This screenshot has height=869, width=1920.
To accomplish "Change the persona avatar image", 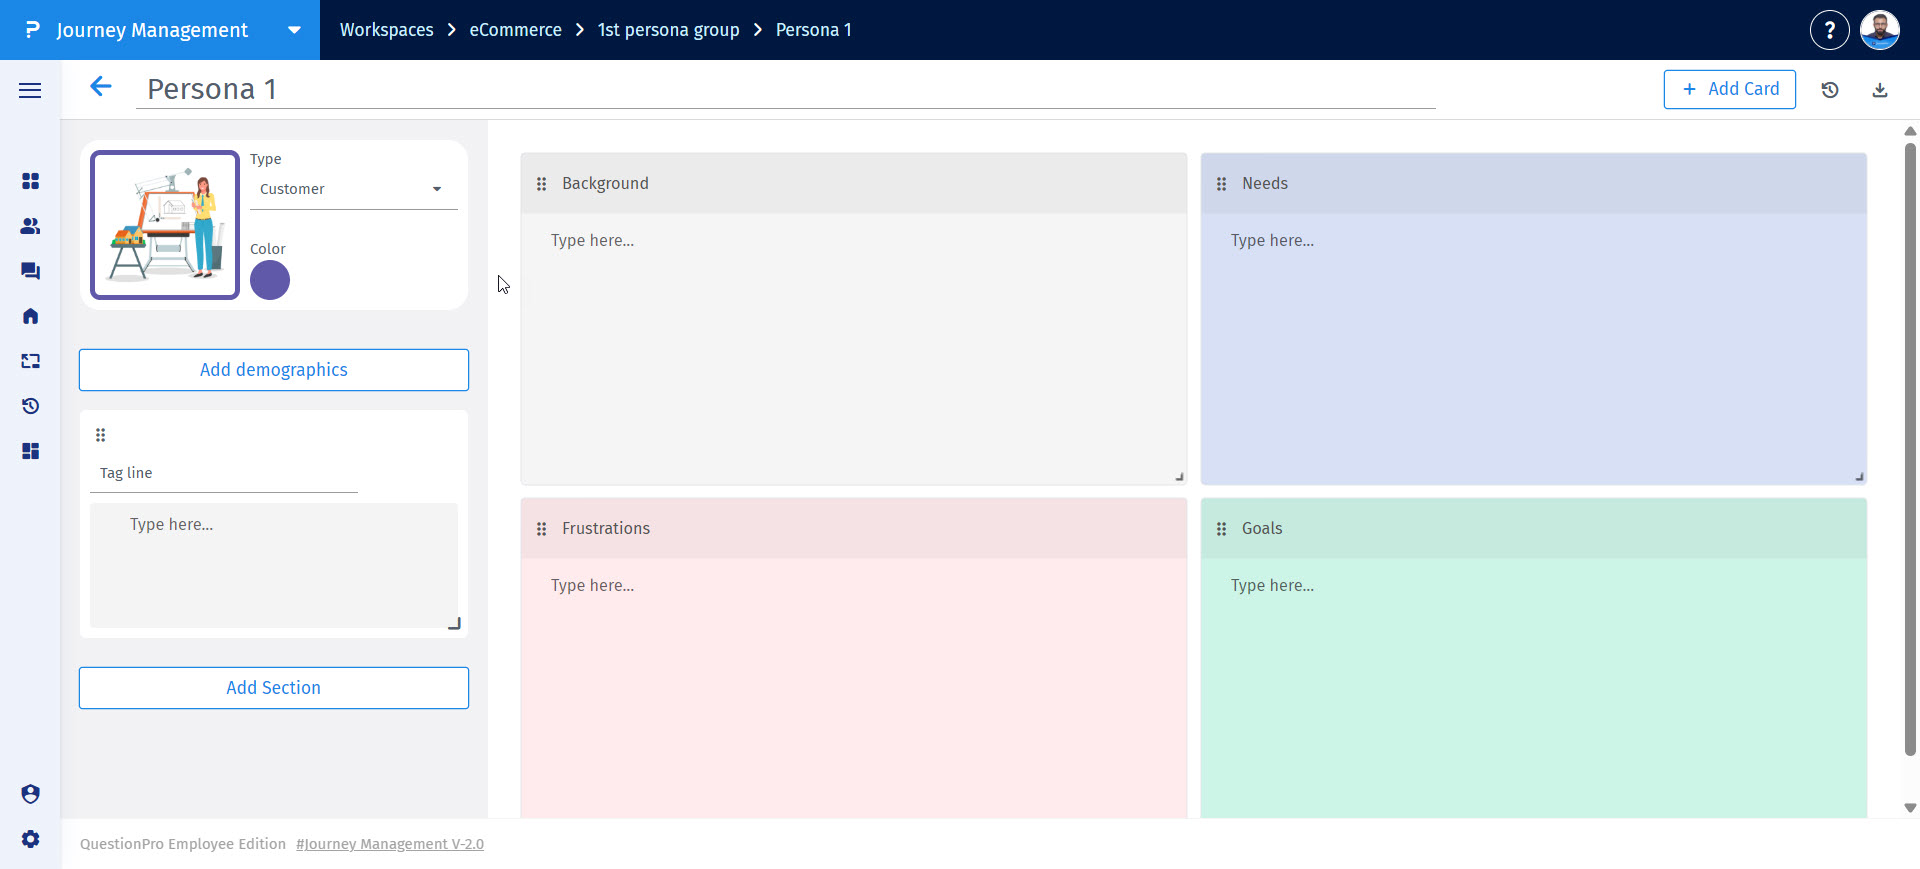I will pos(165,225).
